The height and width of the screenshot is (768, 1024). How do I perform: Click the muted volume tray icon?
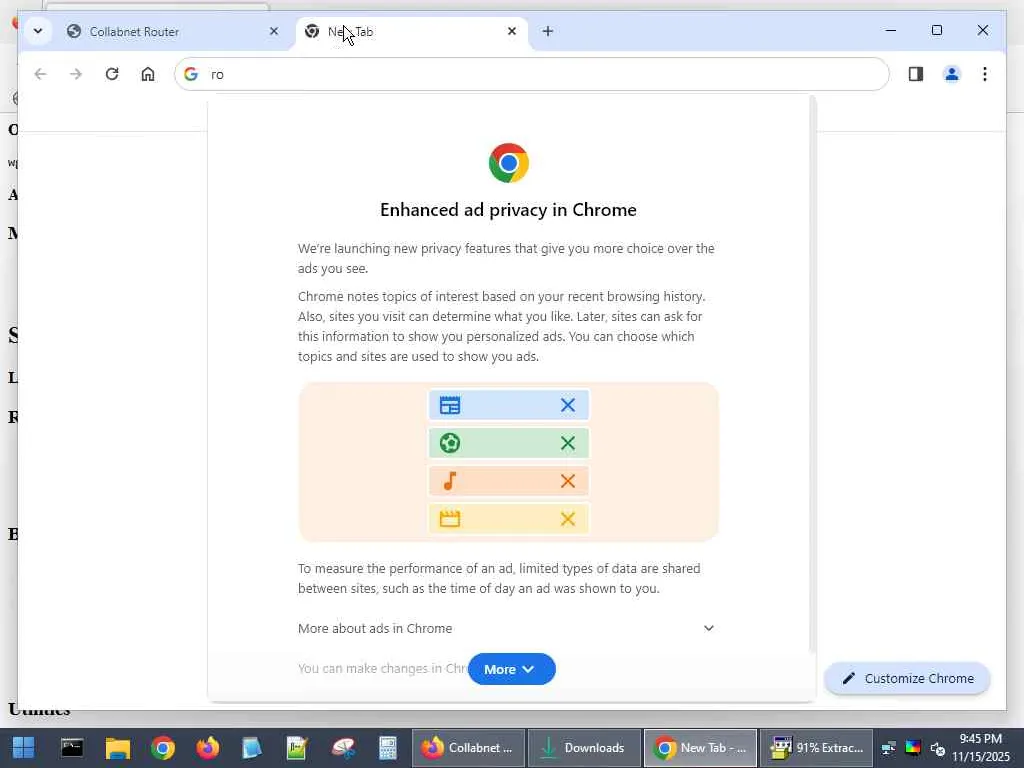(938, 748)
